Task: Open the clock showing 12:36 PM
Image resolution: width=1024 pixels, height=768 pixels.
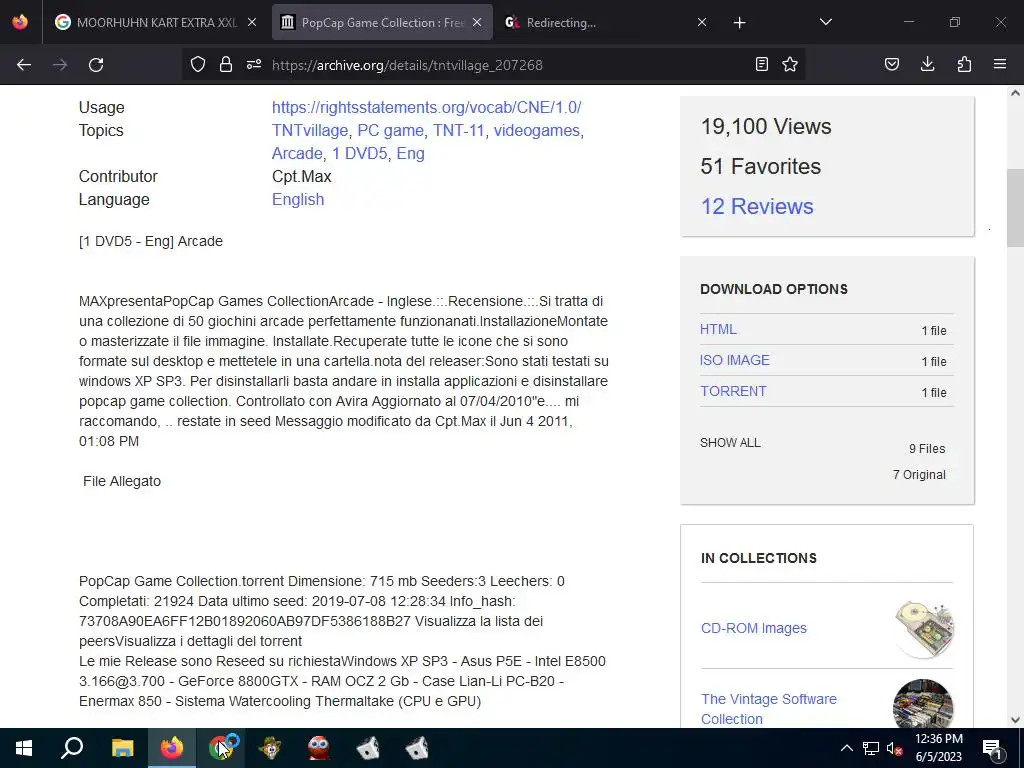Action: (x=938, y=748)
